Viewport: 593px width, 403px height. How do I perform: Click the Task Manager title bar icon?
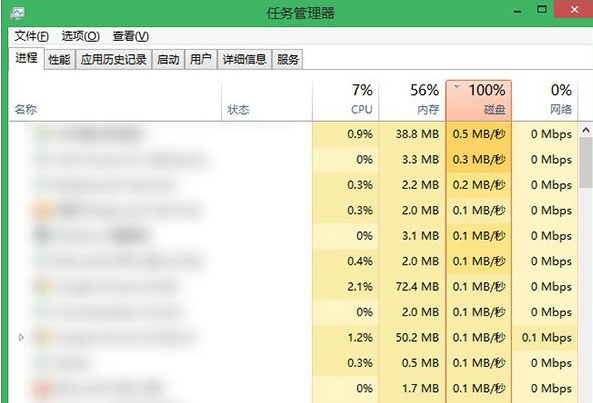[17, 13]
